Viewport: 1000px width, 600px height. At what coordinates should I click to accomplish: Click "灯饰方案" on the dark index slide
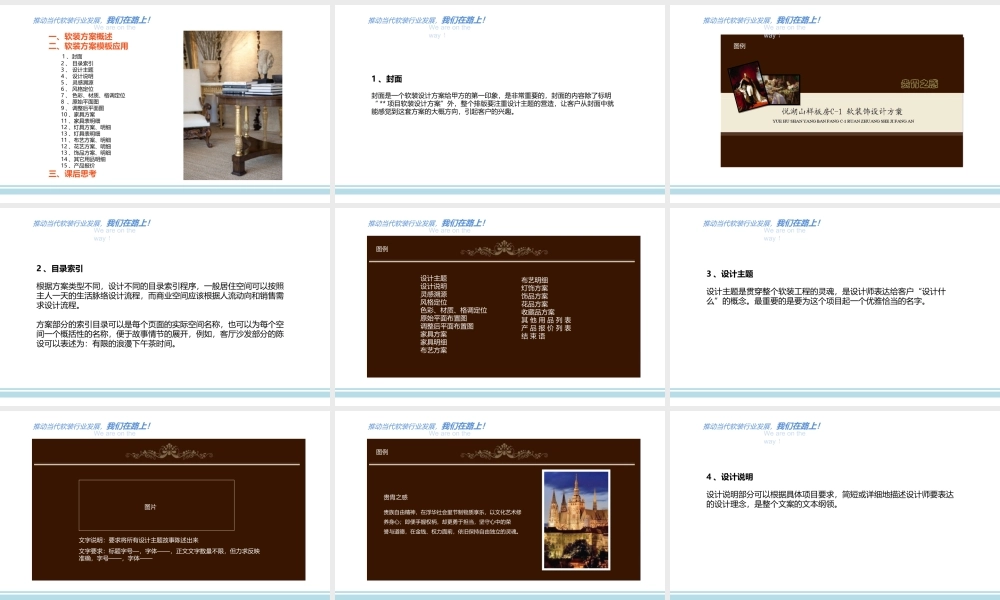(x=534, y=288)
